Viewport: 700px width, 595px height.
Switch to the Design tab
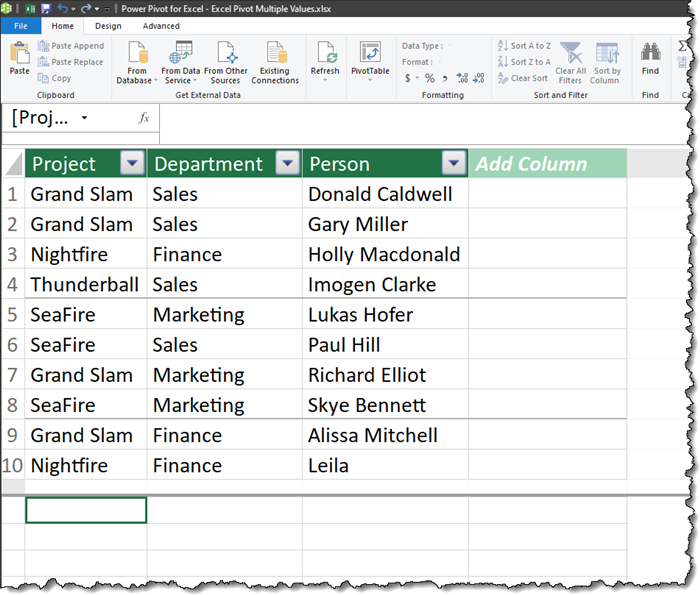pos(108,26)
